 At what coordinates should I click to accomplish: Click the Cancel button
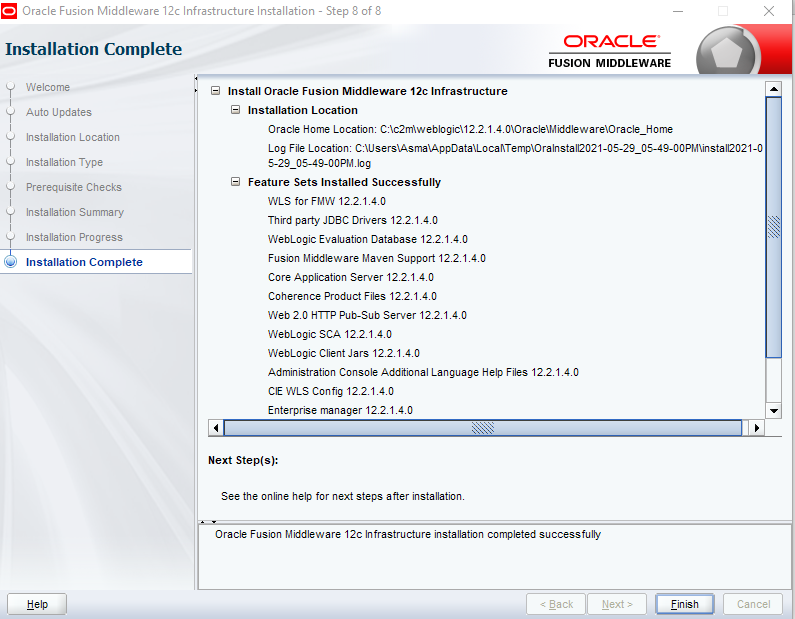point(753,604)
